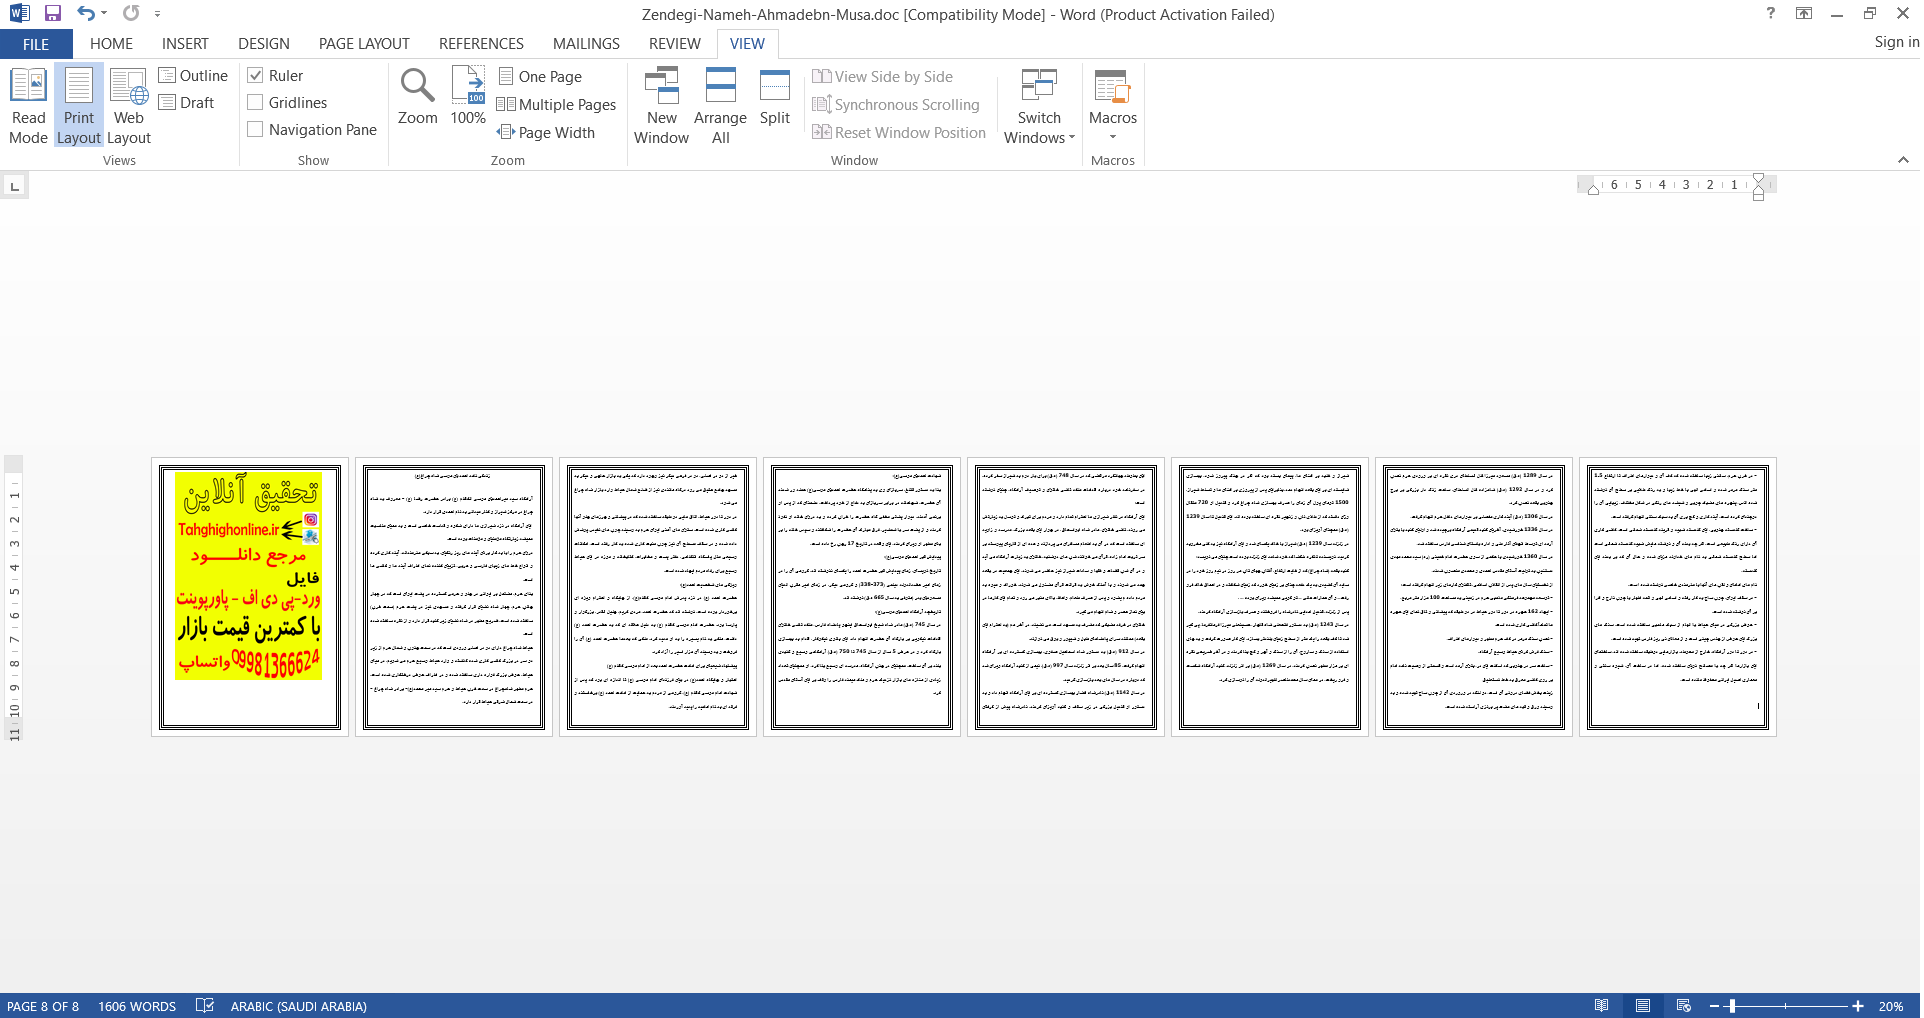Viewport: 1924px width, 1018px height.
Task: Click Reset Window Position
Action: (x=899, y=133)
